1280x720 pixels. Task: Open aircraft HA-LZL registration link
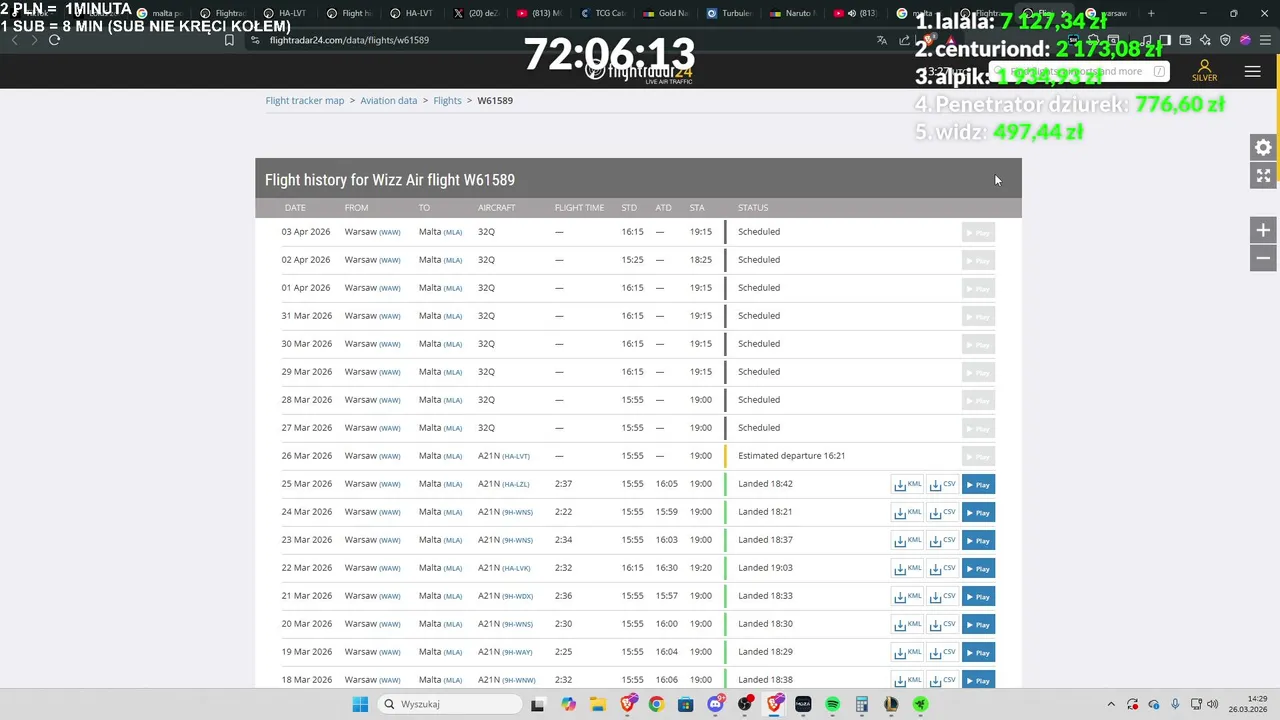(516, 484)
